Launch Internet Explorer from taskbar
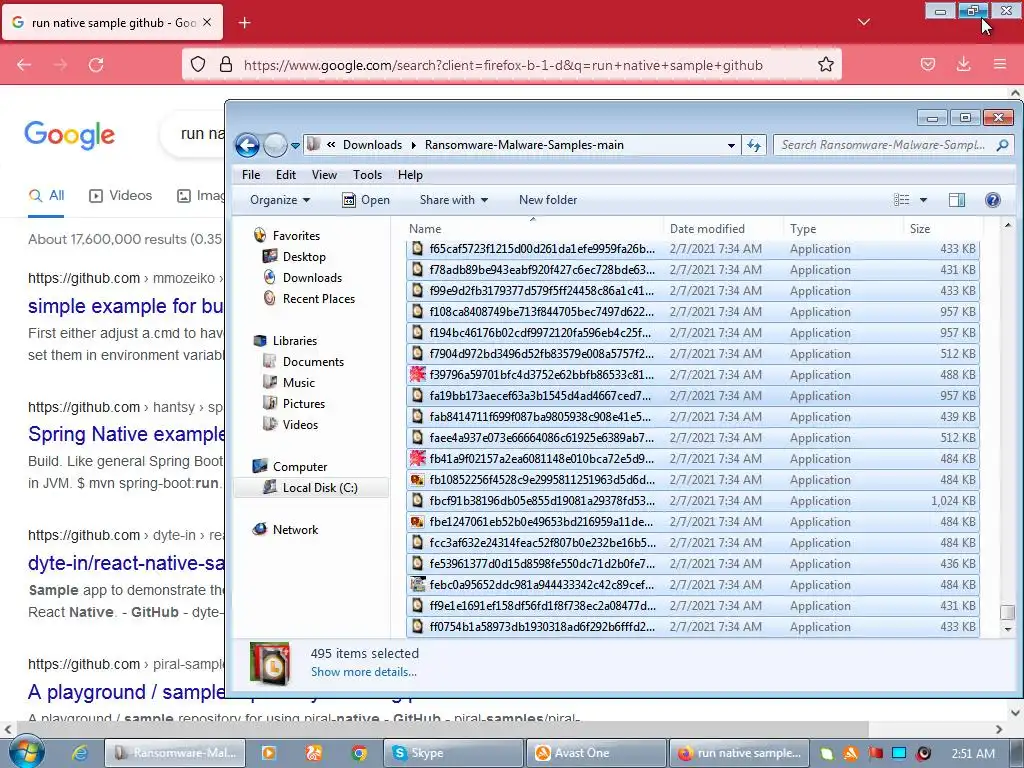Image resolution: width=1024 pixels, height=768 pixels. 80,753
